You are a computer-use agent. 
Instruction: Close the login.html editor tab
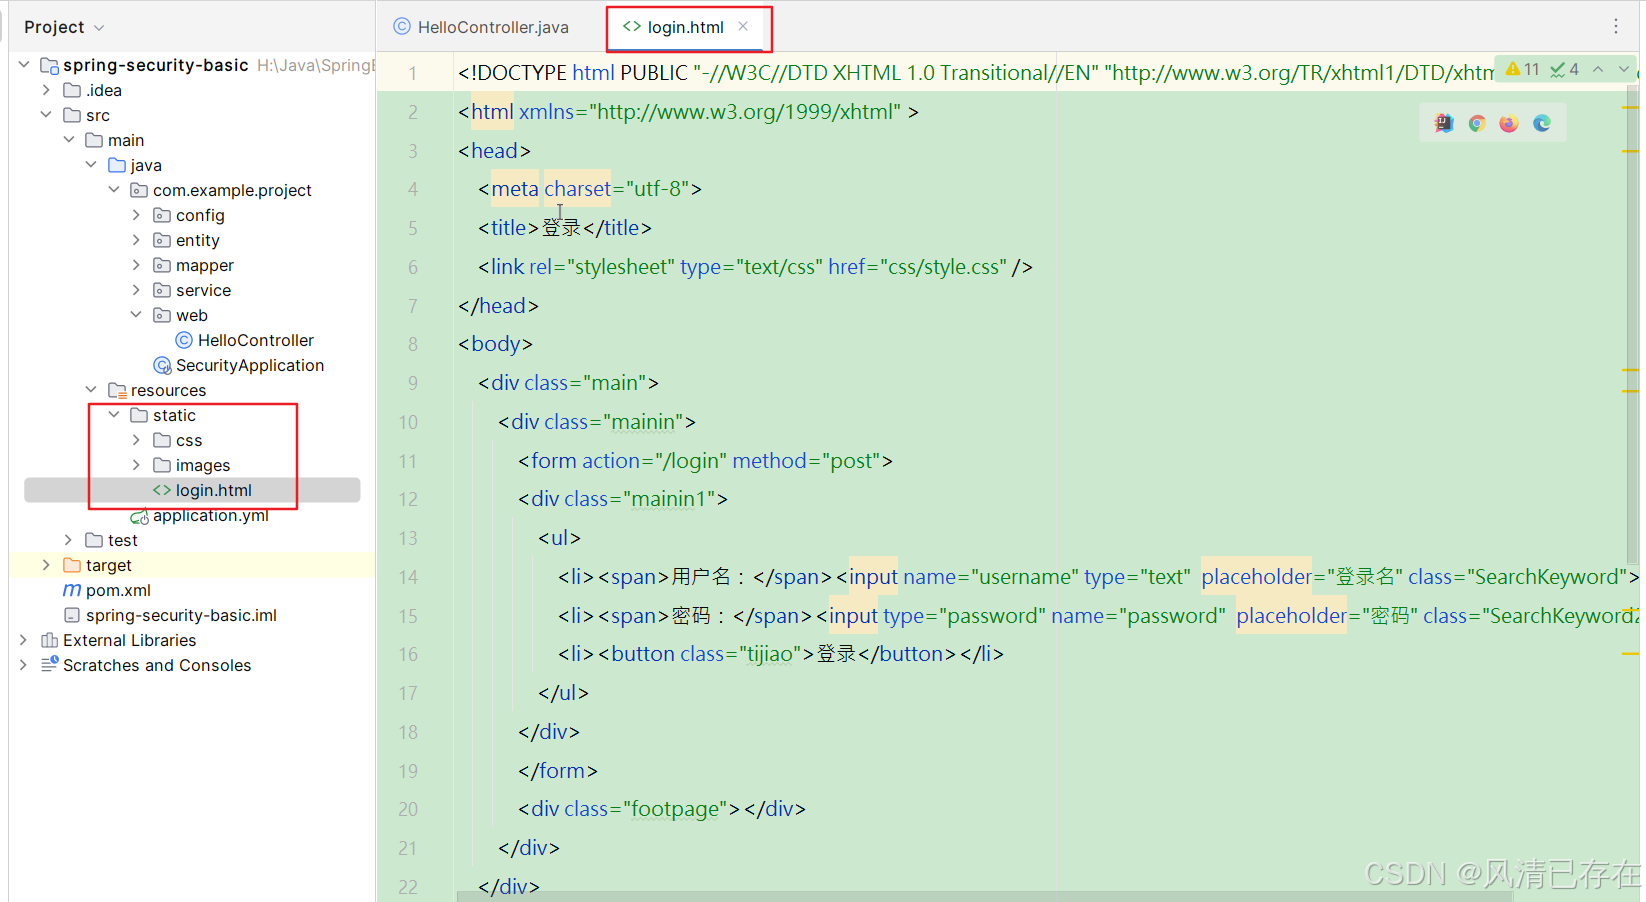[743, 27]
